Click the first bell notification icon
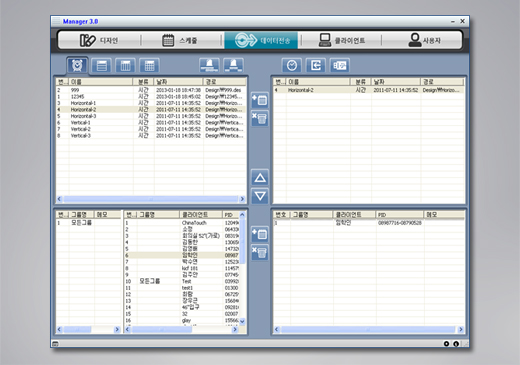Screen dimensions: 520x365 tap(209, 65)
